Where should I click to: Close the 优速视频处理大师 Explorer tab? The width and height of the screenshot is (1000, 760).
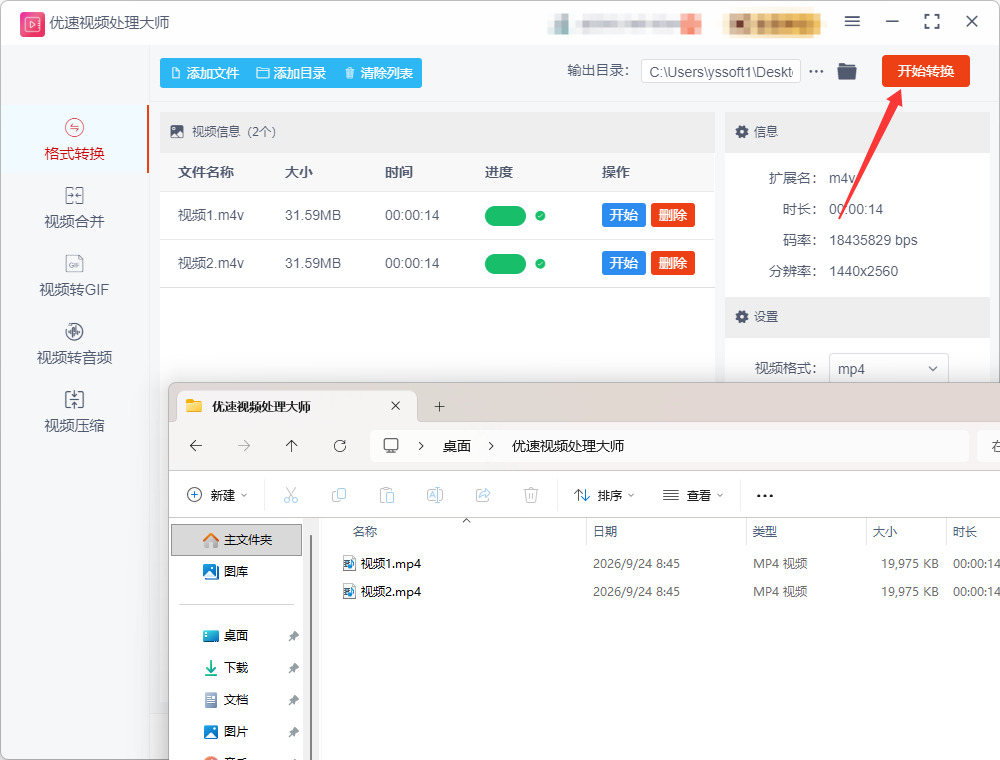[x=395, y=406]
